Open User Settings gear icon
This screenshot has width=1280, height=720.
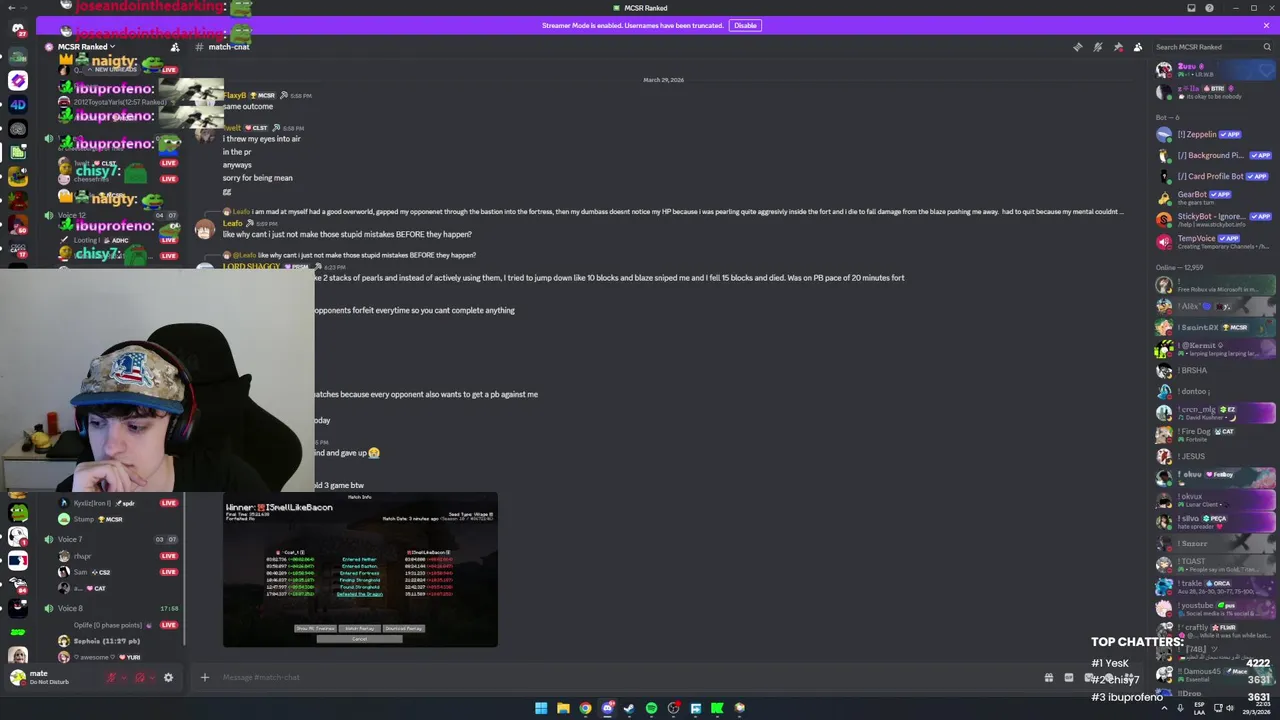168,678
